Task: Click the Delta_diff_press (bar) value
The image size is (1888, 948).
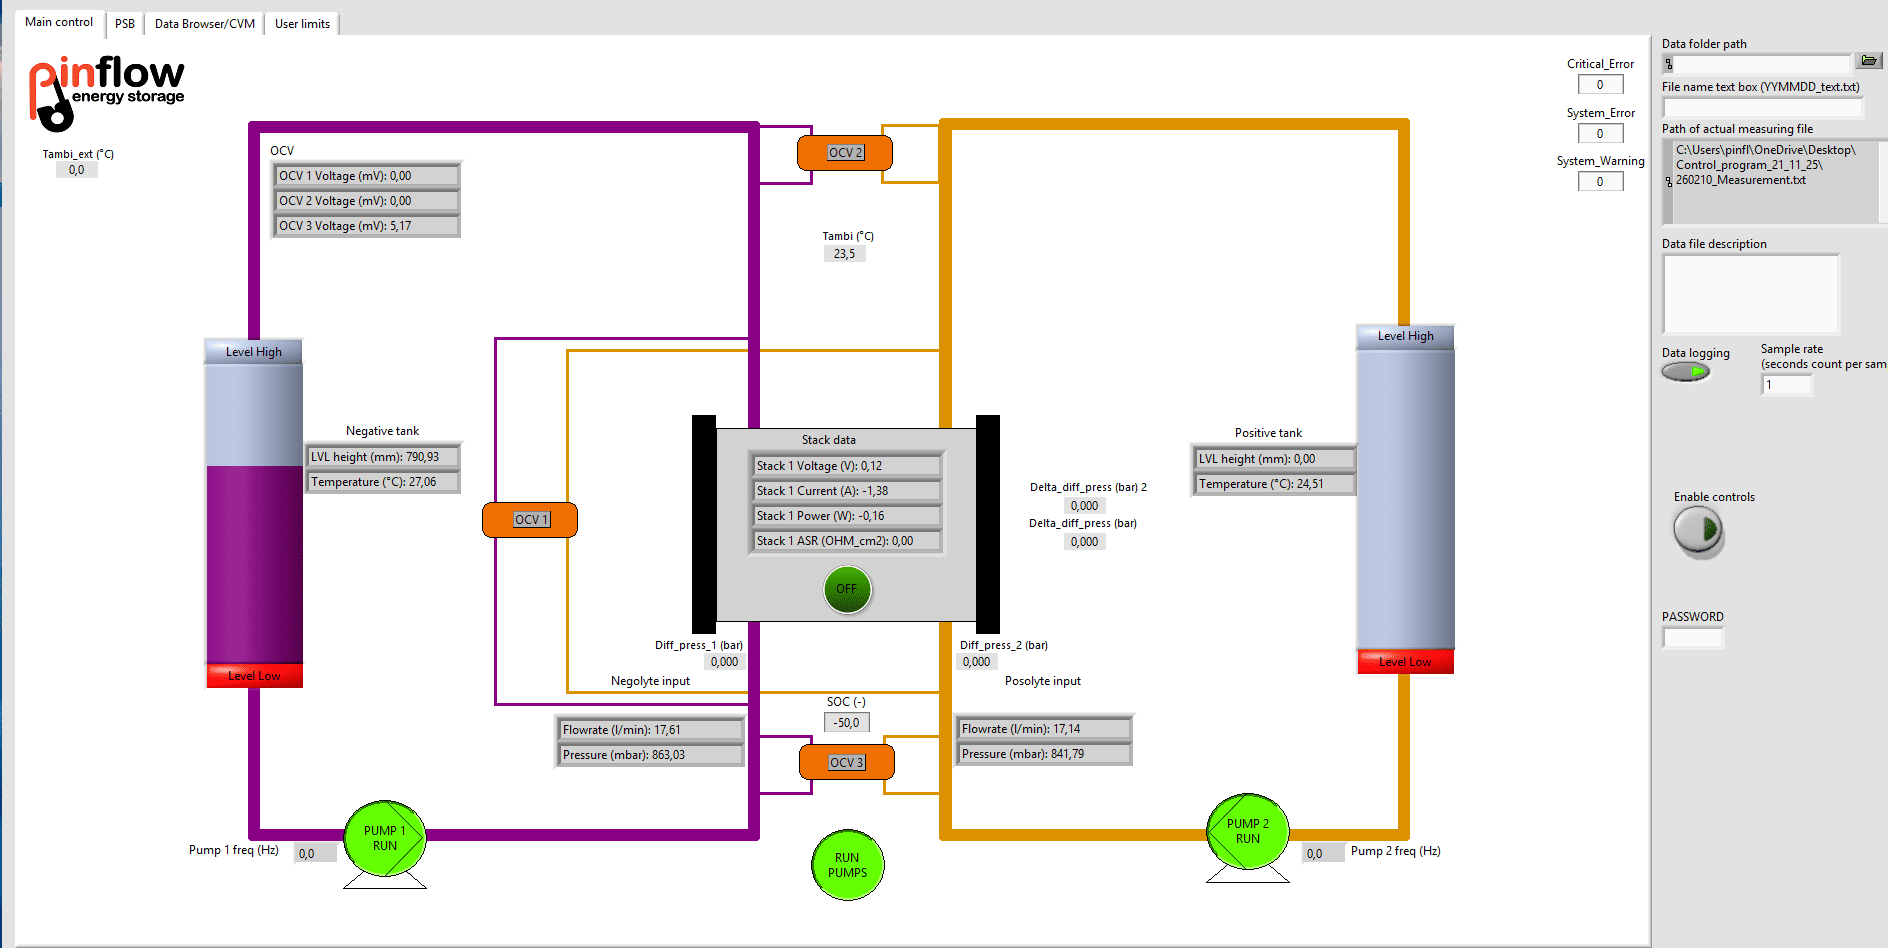Action: click(x=1085, y=542)
